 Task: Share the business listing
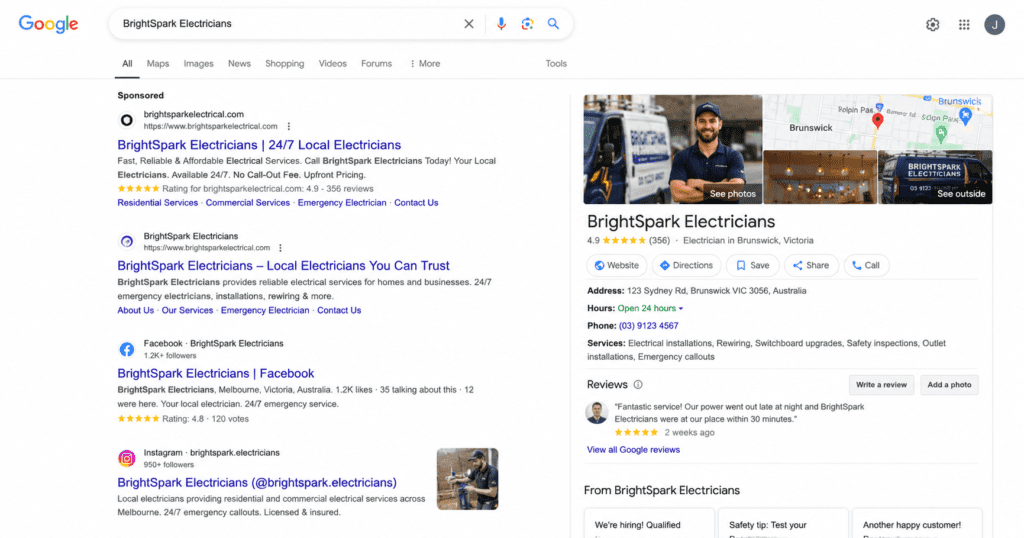[x=811, y=266]
